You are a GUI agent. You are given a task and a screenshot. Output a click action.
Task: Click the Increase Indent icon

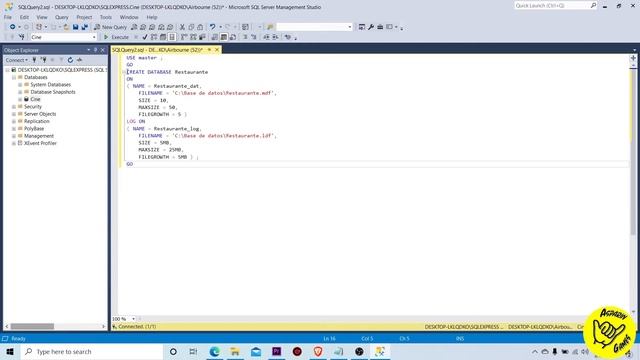275,37
